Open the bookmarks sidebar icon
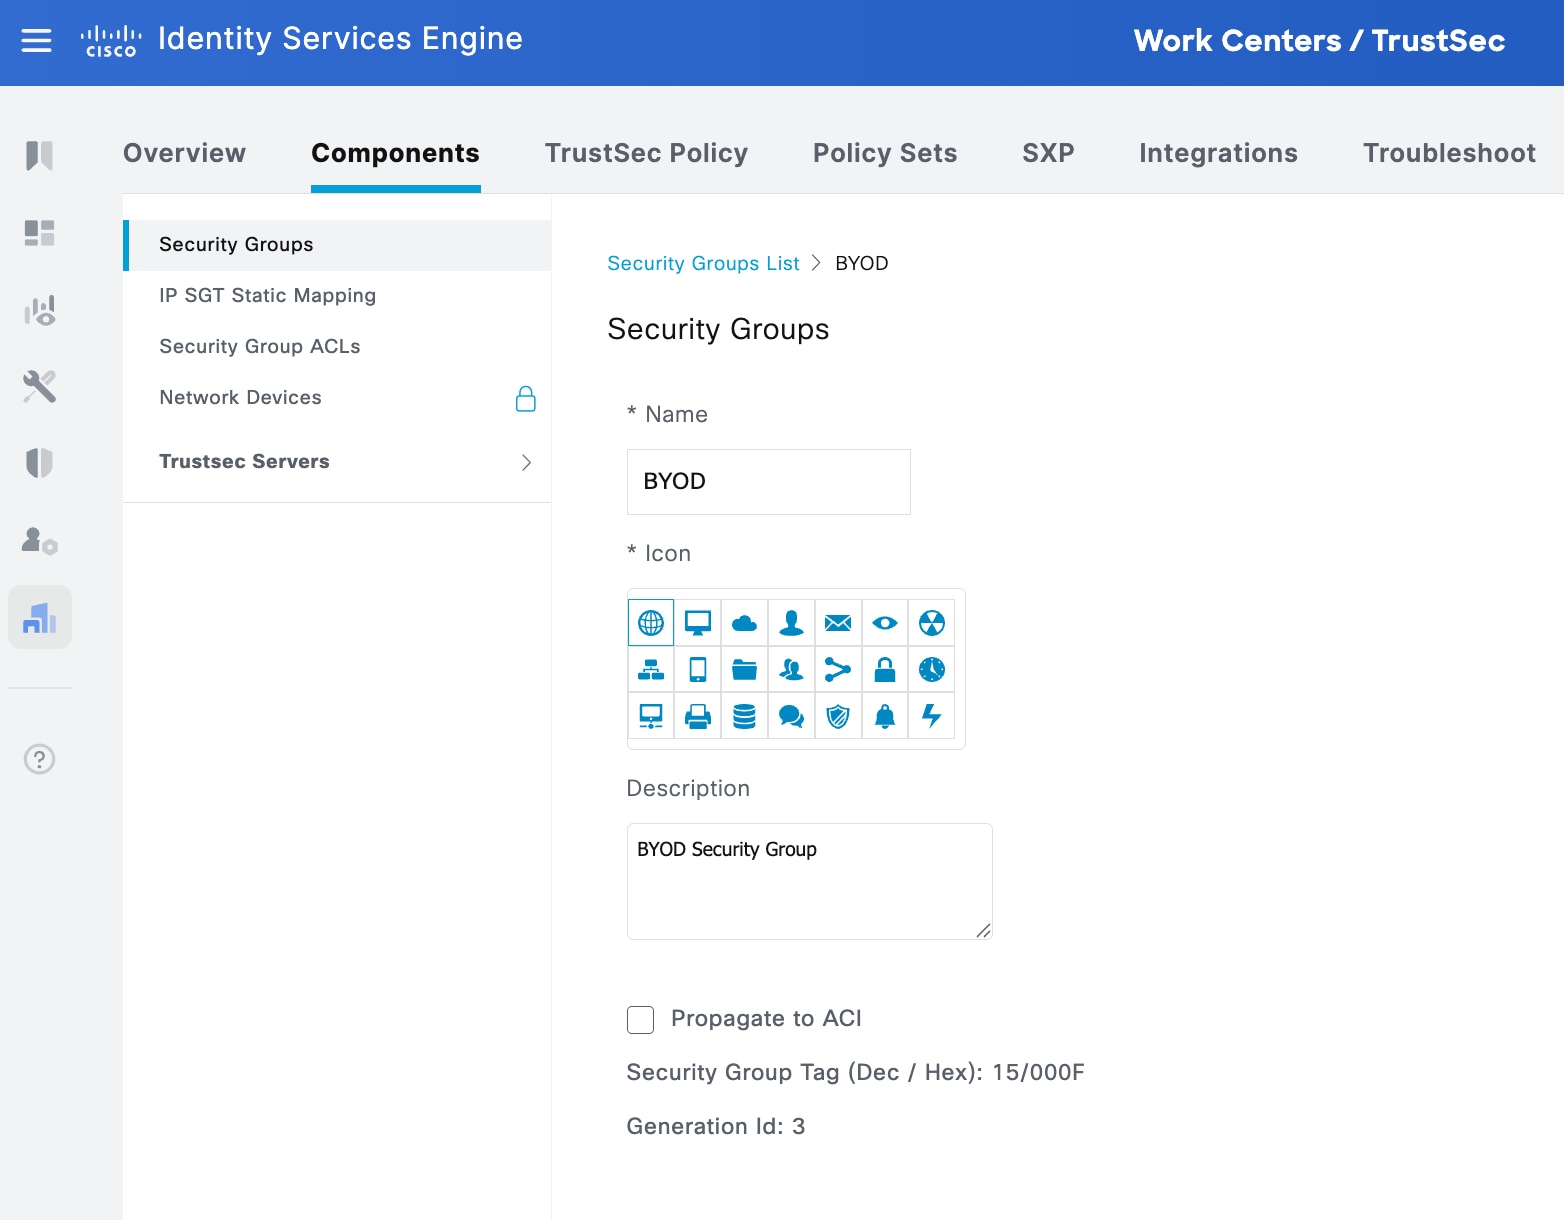1564x1220 pixels. click(40, 155)
